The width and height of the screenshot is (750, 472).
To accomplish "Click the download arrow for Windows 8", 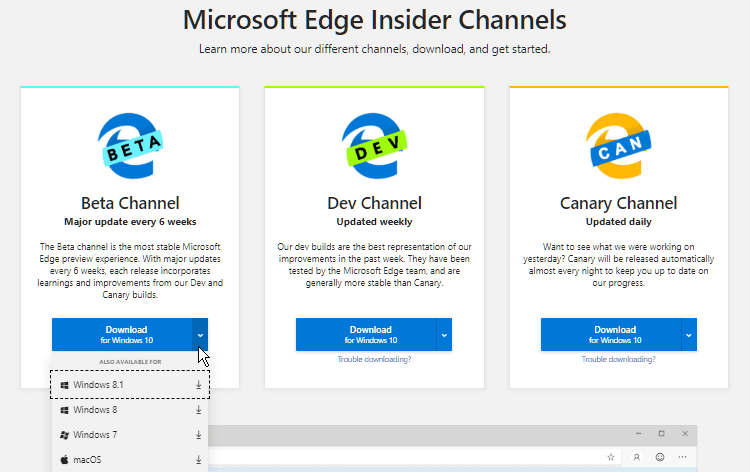I will click(199, 410).
